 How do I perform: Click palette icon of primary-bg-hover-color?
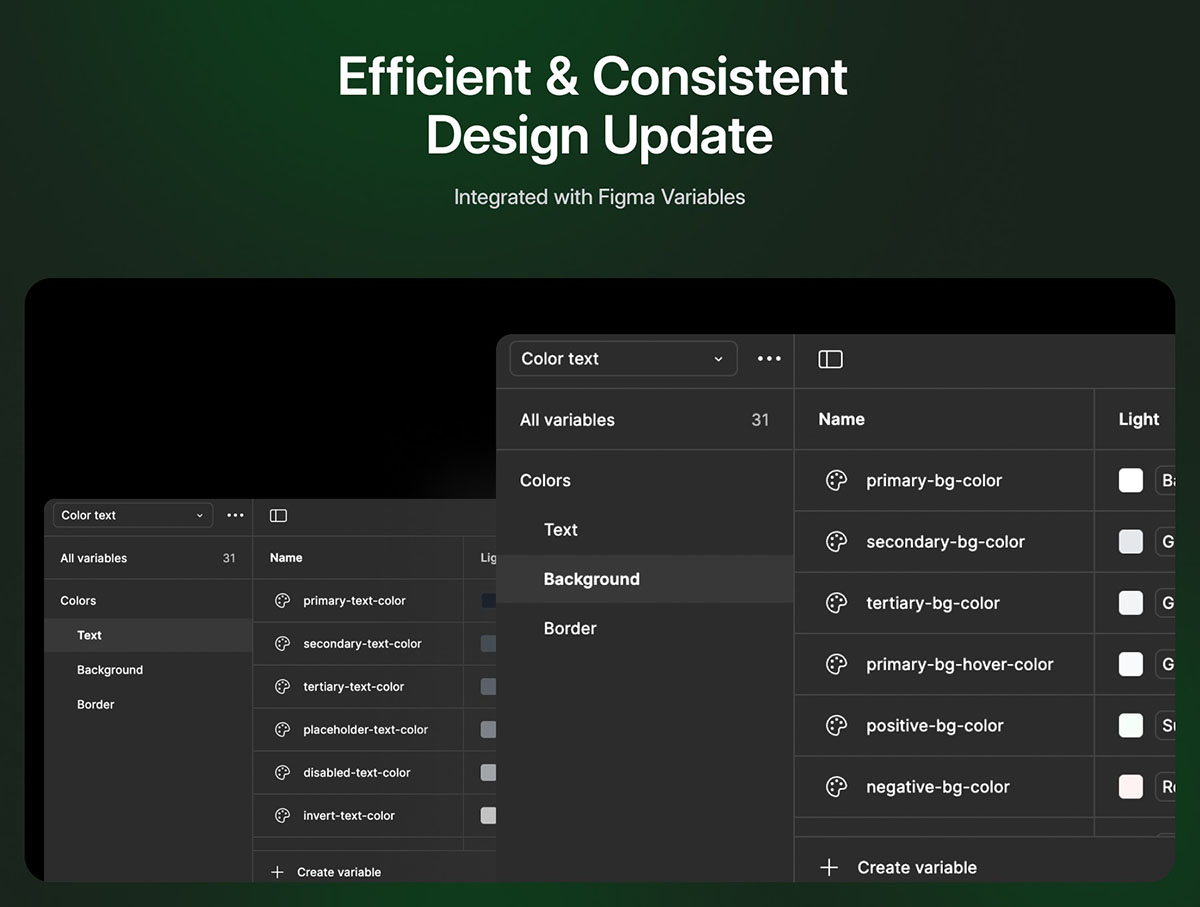pos(836,664)
